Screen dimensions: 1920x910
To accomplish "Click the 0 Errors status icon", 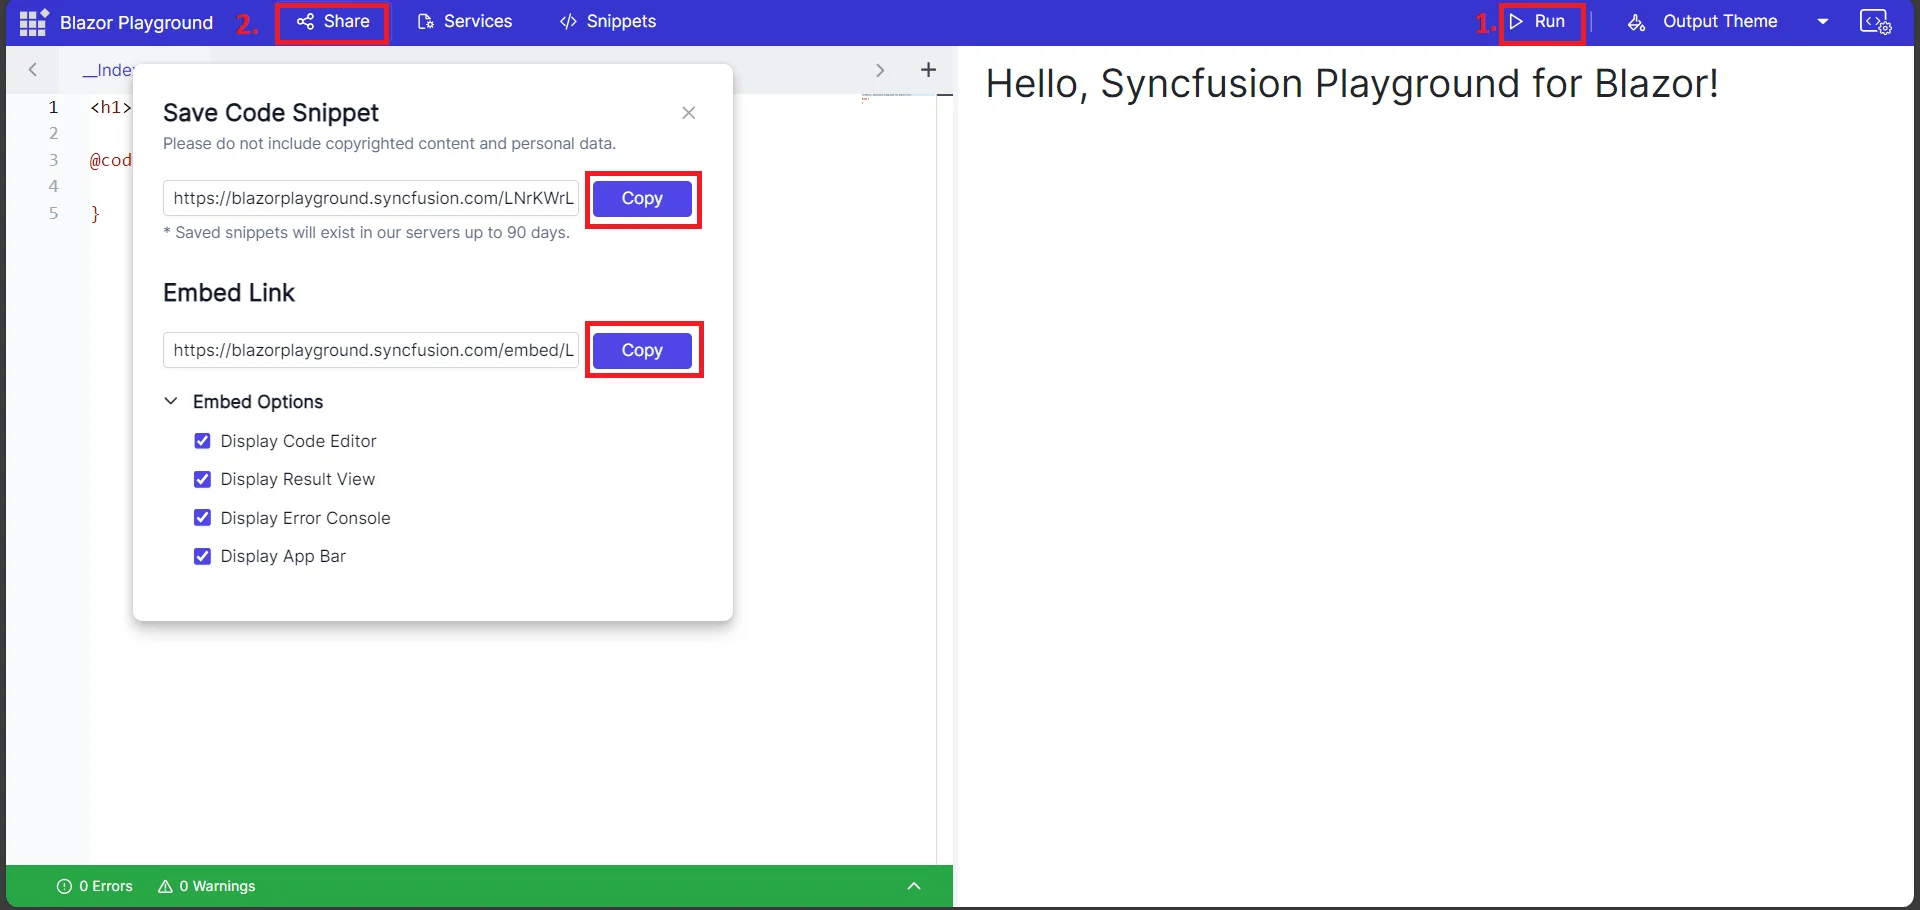I will click(64, 886).
